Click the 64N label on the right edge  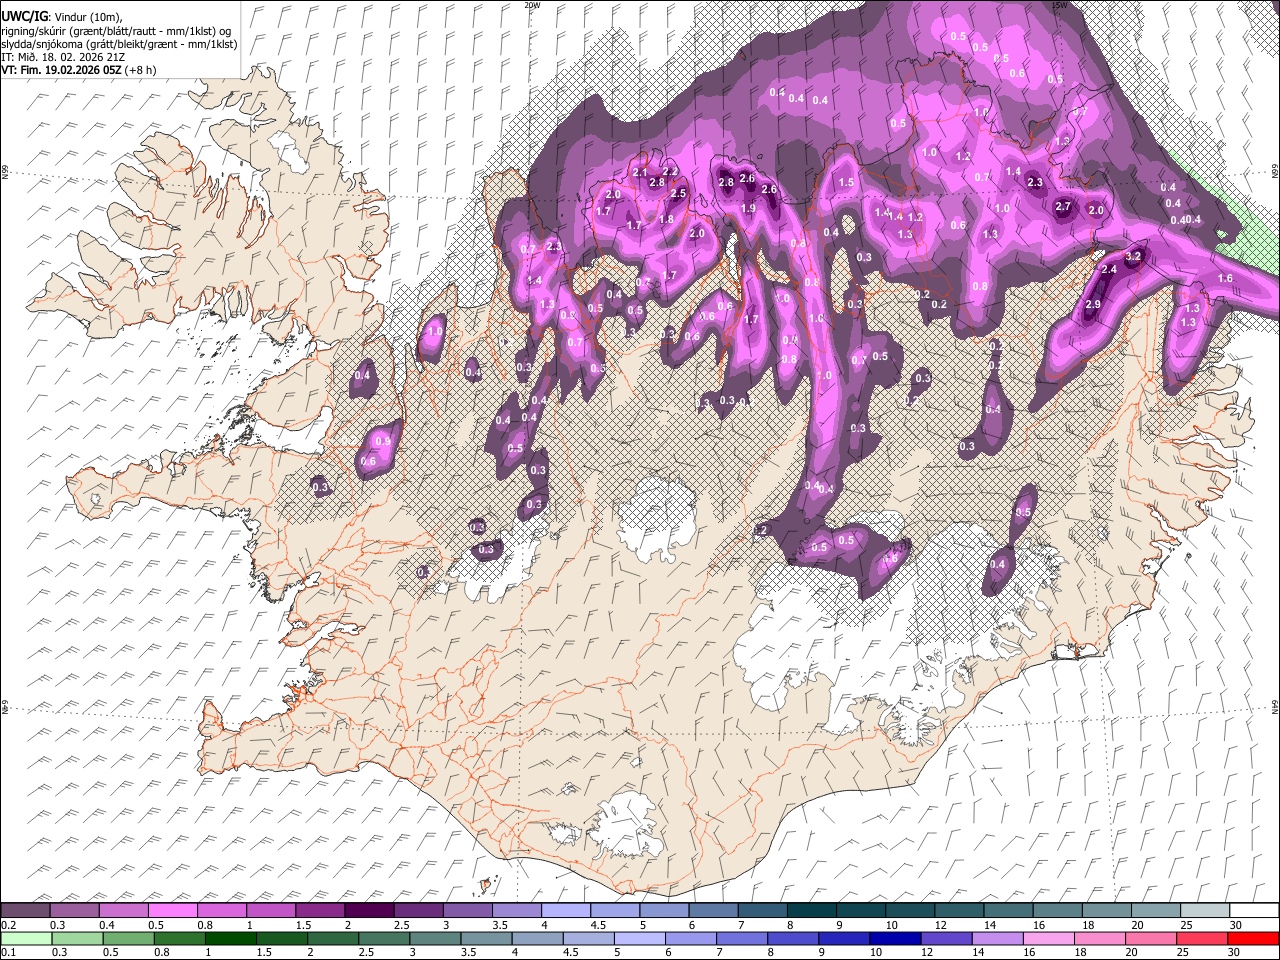coord(1275,706)
